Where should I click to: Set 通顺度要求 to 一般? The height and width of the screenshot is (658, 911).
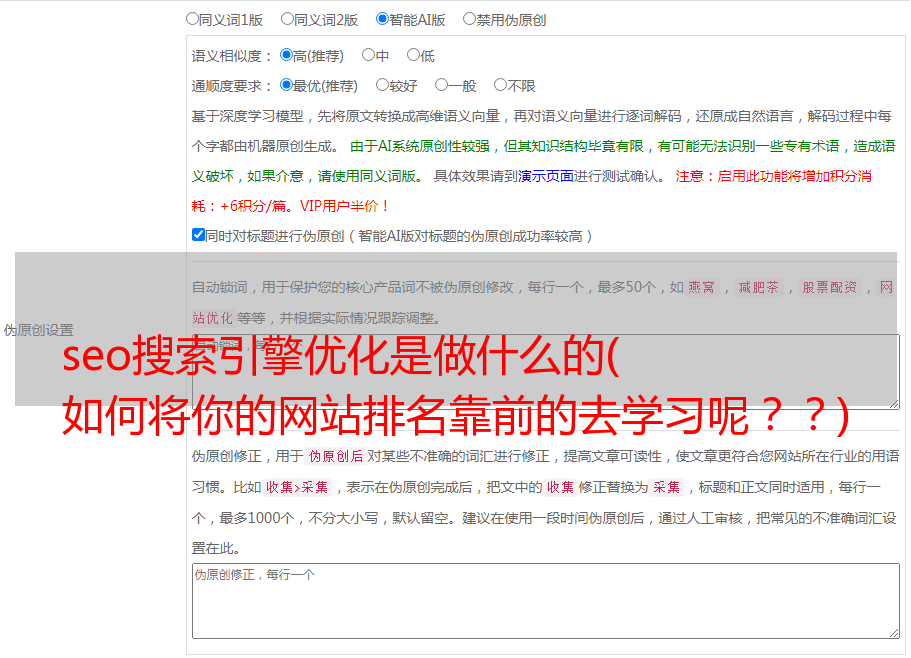pos(442,85)
